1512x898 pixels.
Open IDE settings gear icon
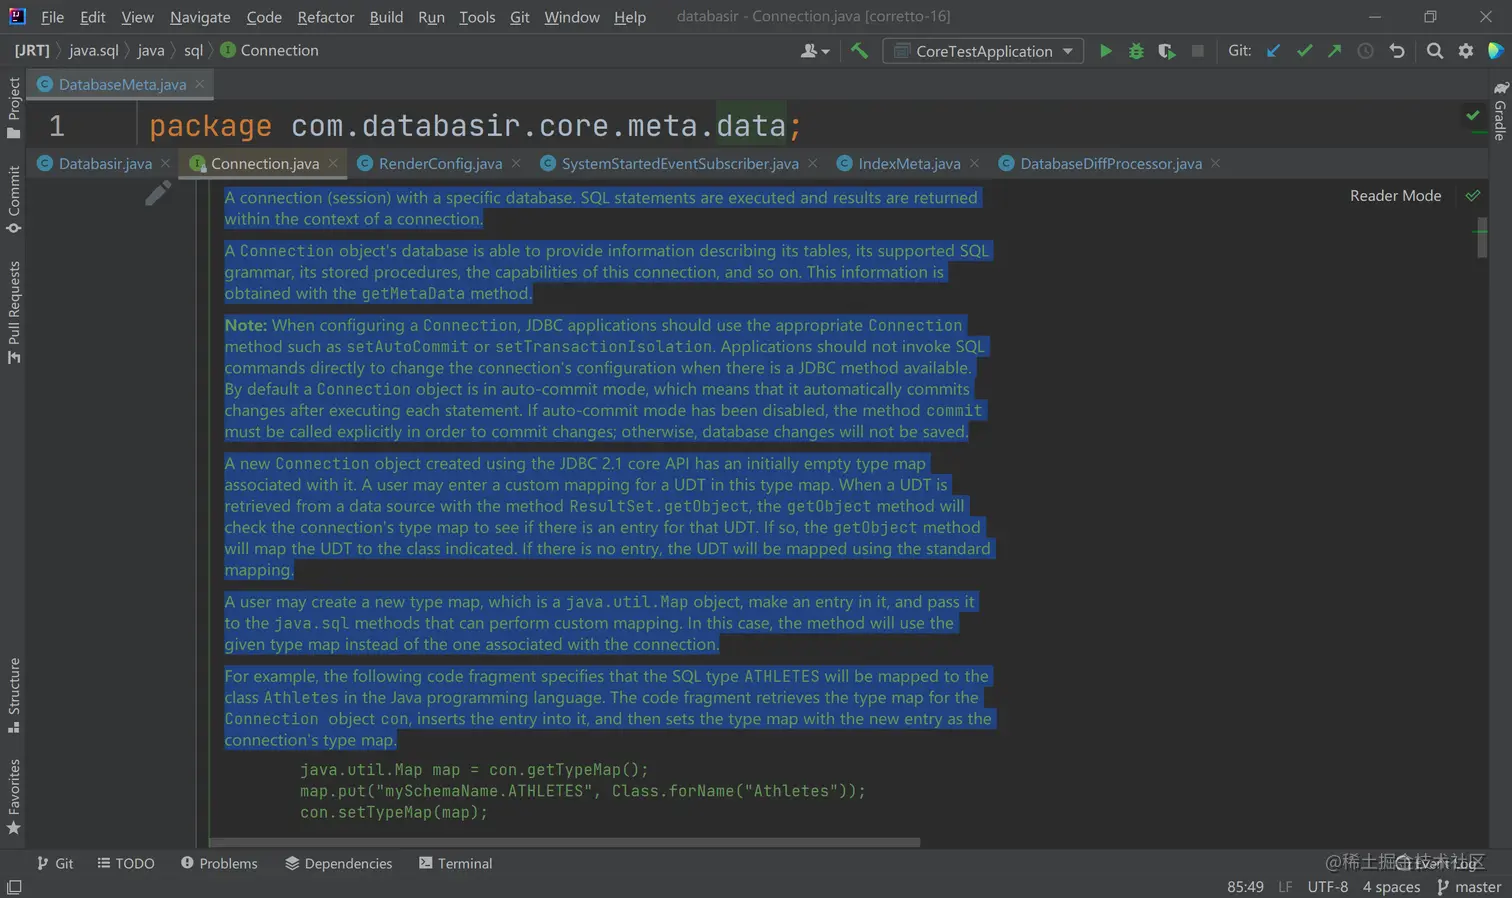(x=1466, y=51)
